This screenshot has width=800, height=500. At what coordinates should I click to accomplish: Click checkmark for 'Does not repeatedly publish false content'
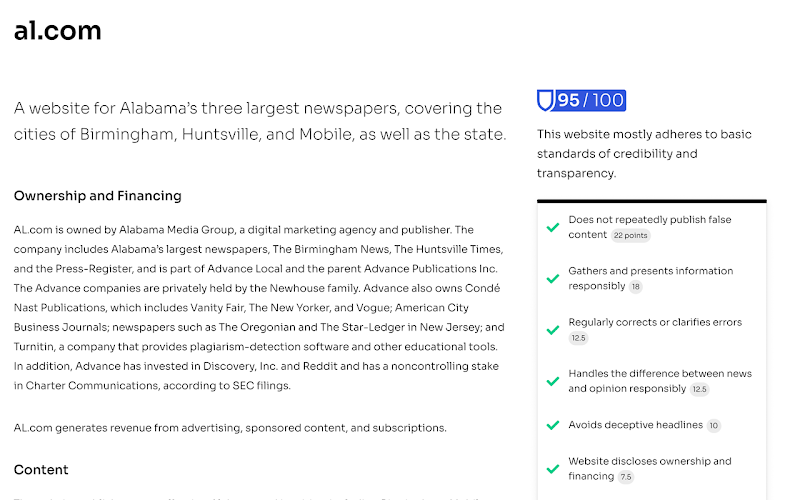[x=553, y=228]
